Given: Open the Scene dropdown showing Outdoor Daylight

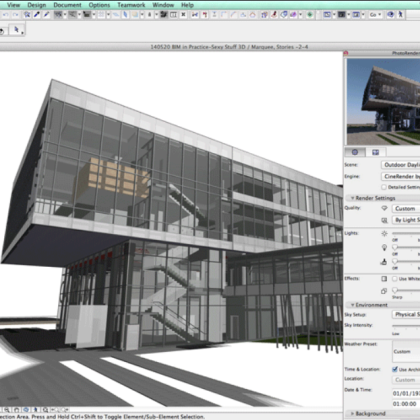Looking at the screenshot, I should (x=401, y=165).
